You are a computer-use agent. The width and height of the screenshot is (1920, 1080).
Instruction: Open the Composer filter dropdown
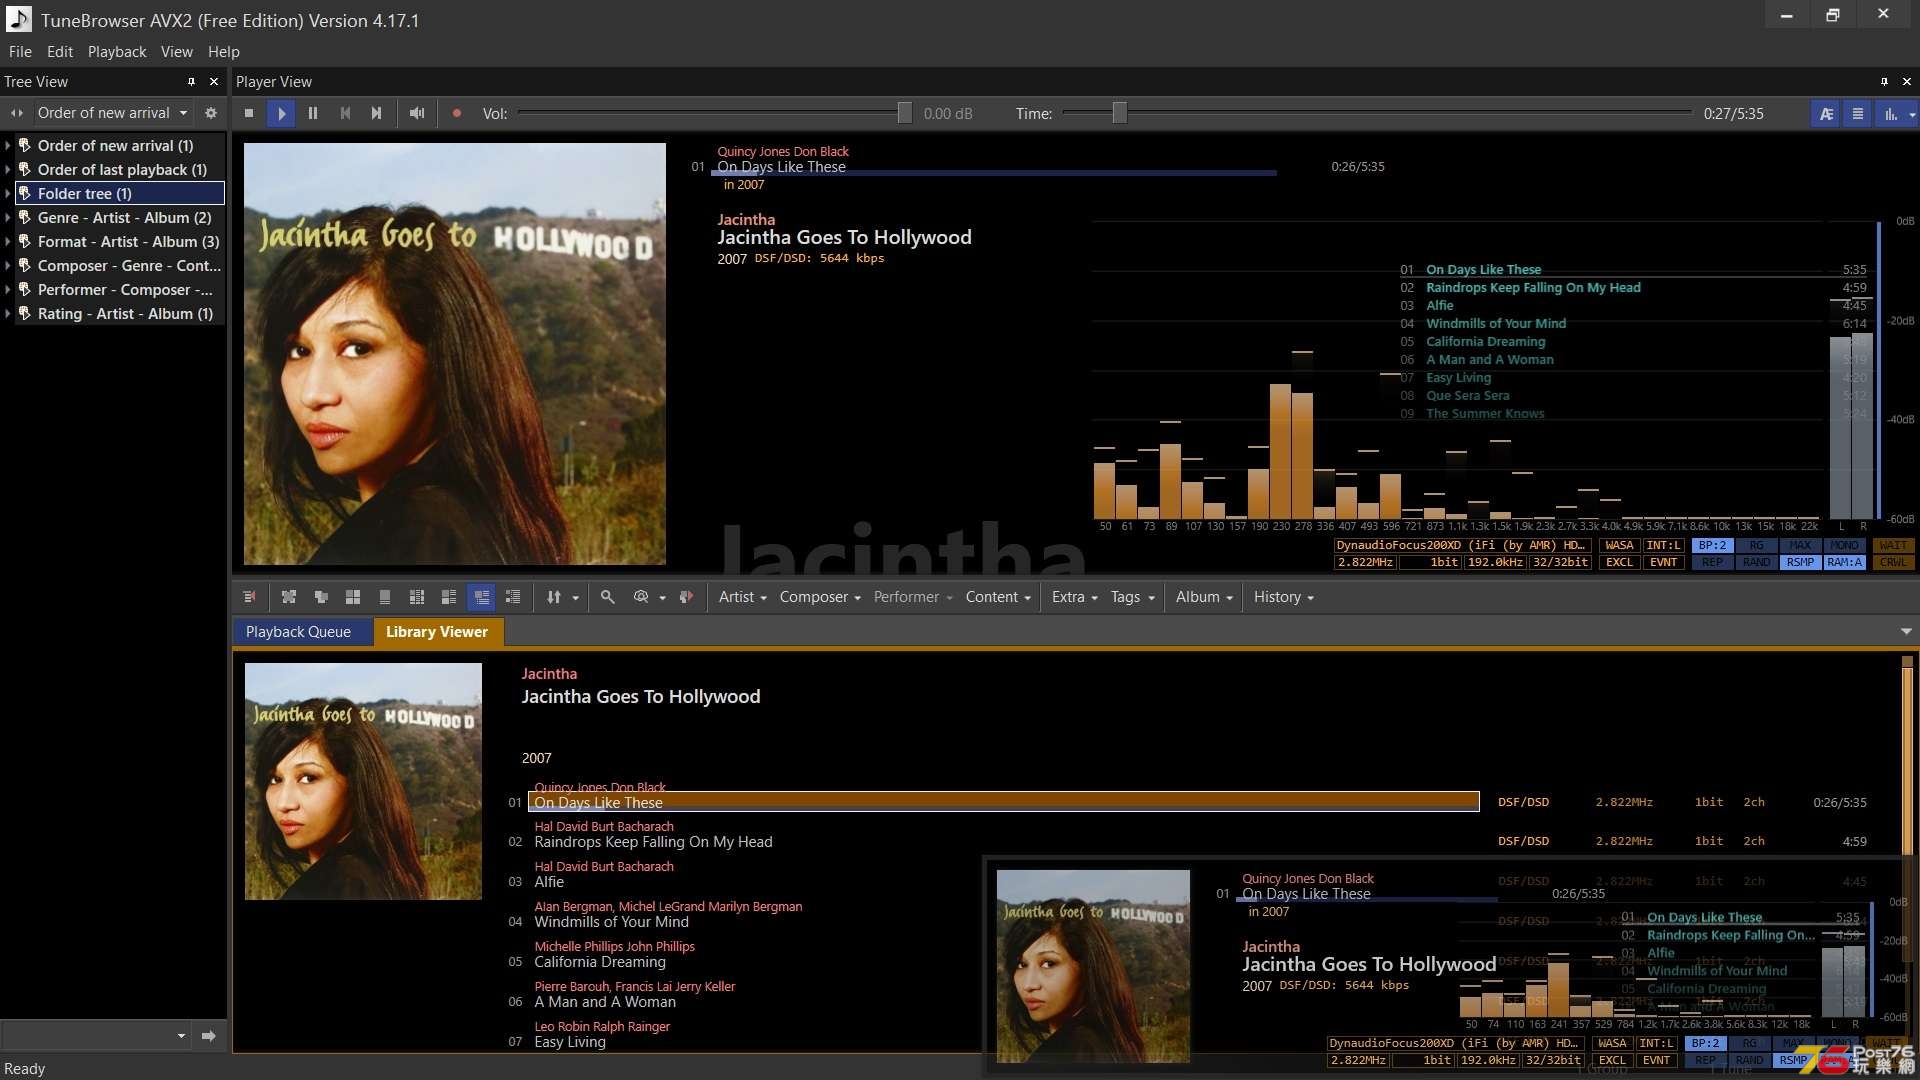[x=820, y=597]
